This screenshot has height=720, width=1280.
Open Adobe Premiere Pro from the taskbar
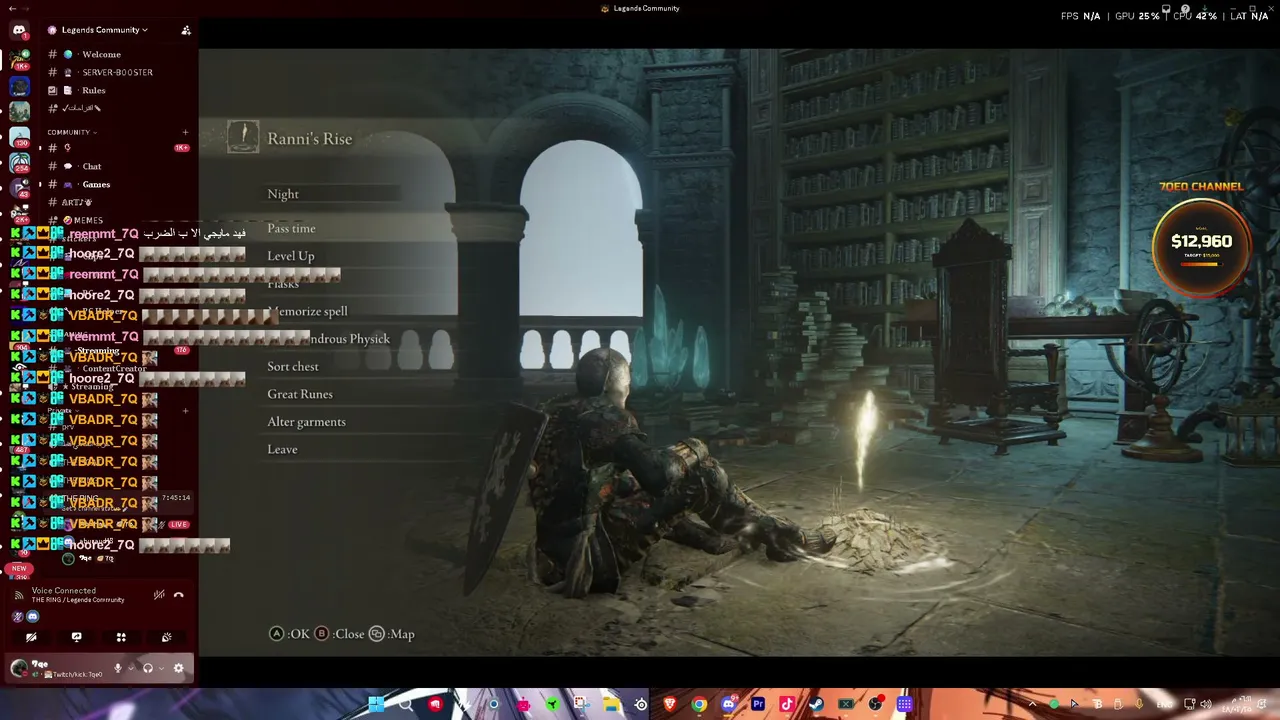(x=758, y=704)
